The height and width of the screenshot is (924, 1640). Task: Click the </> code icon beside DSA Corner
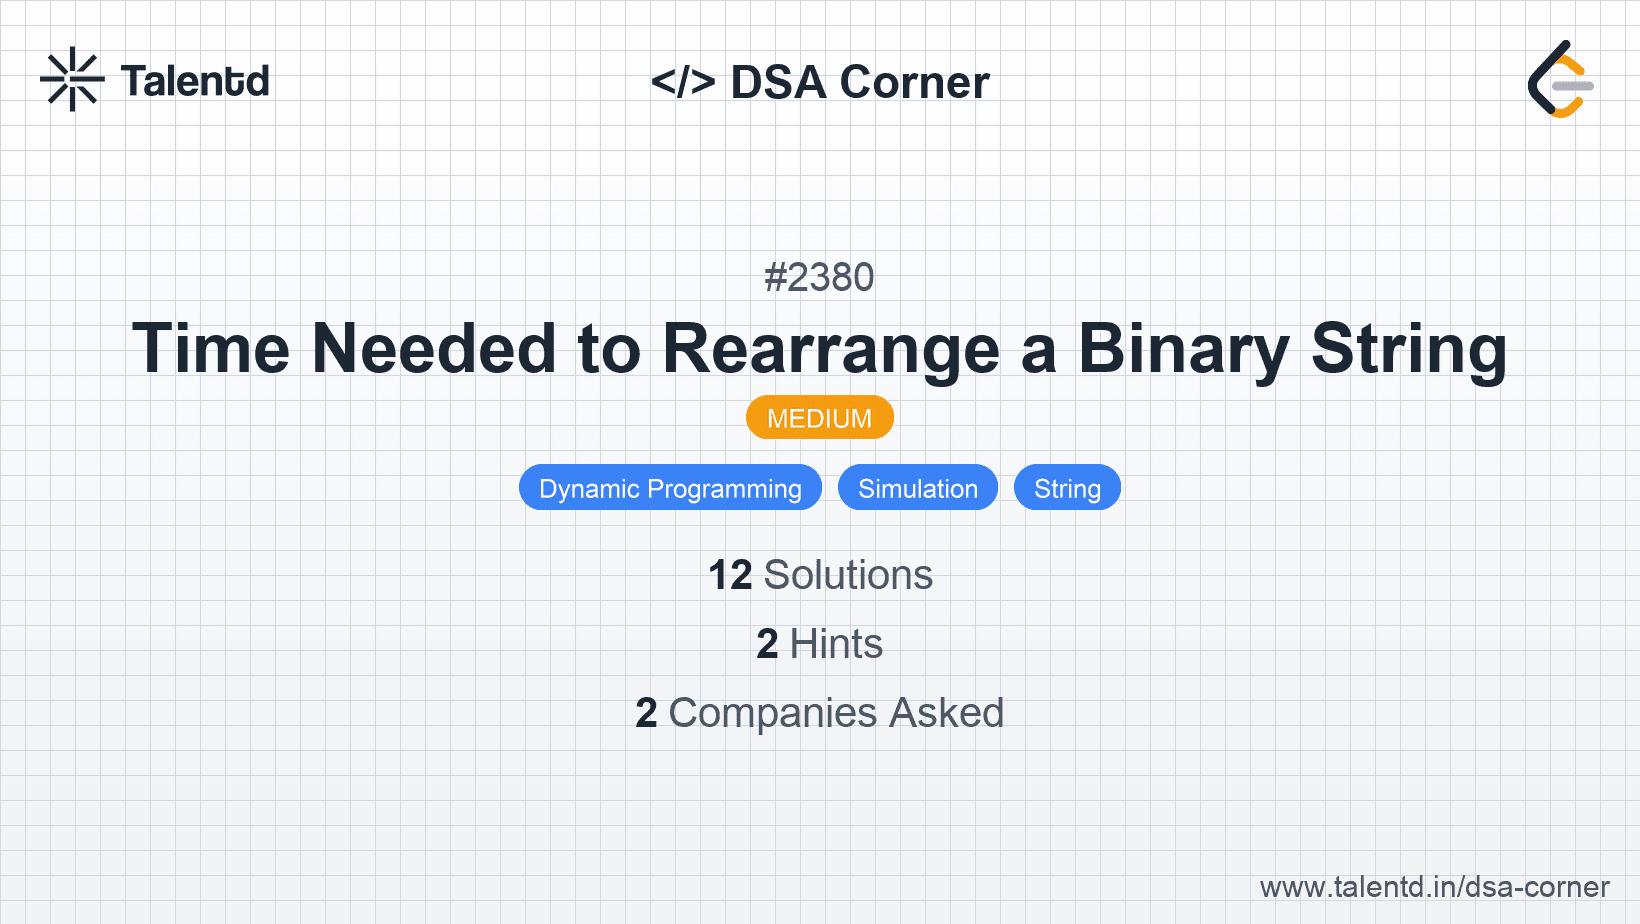(684, 82)
